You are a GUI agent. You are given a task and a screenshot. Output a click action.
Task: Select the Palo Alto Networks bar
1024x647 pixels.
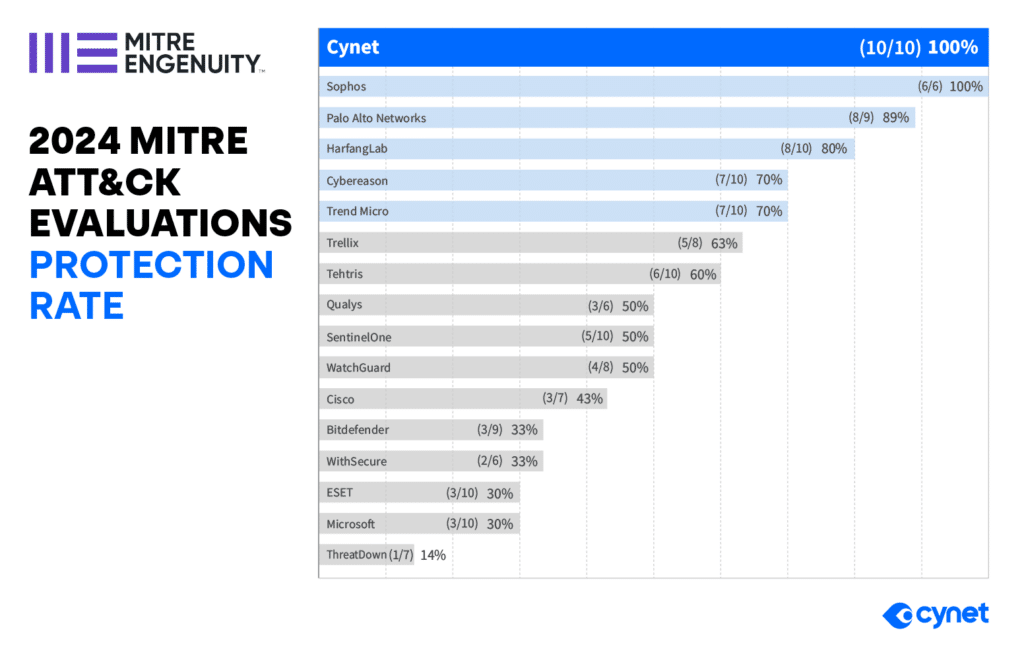pos(616,118)
